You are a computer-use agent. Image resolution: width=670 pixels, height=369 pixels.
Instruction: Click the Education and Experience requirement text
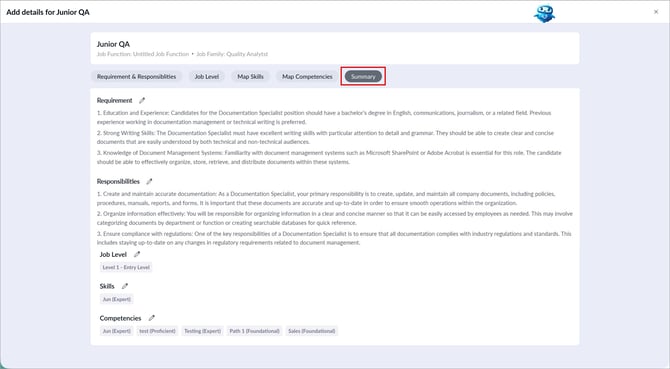[x=324, y=117]
